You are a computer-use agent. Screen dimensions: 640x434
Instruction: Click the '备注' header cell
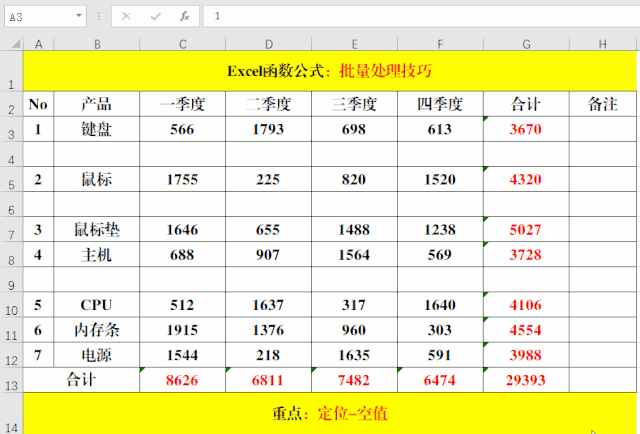(602, 104)
